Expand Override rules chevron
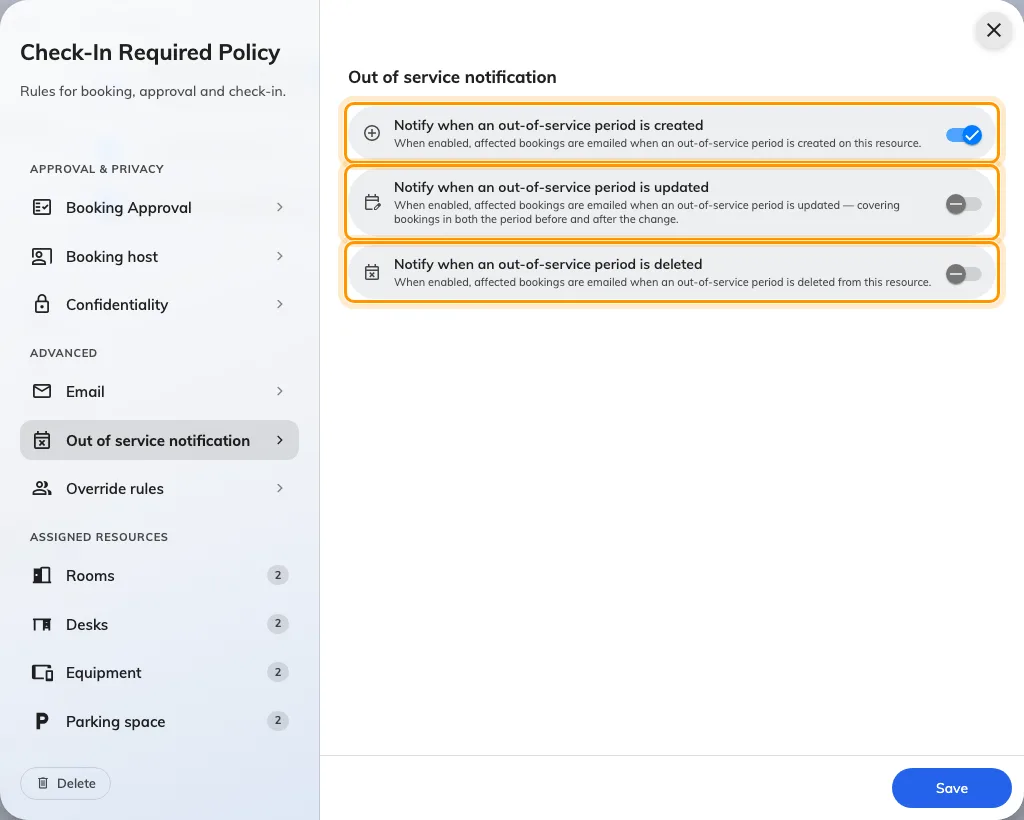 click(x=280, y=488)
